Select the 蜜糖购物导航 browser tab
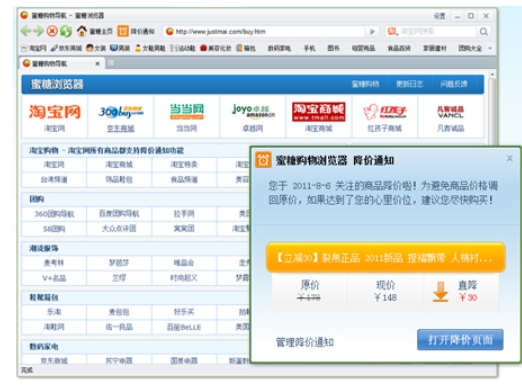522x387 pixels. (x=61, y=63)
